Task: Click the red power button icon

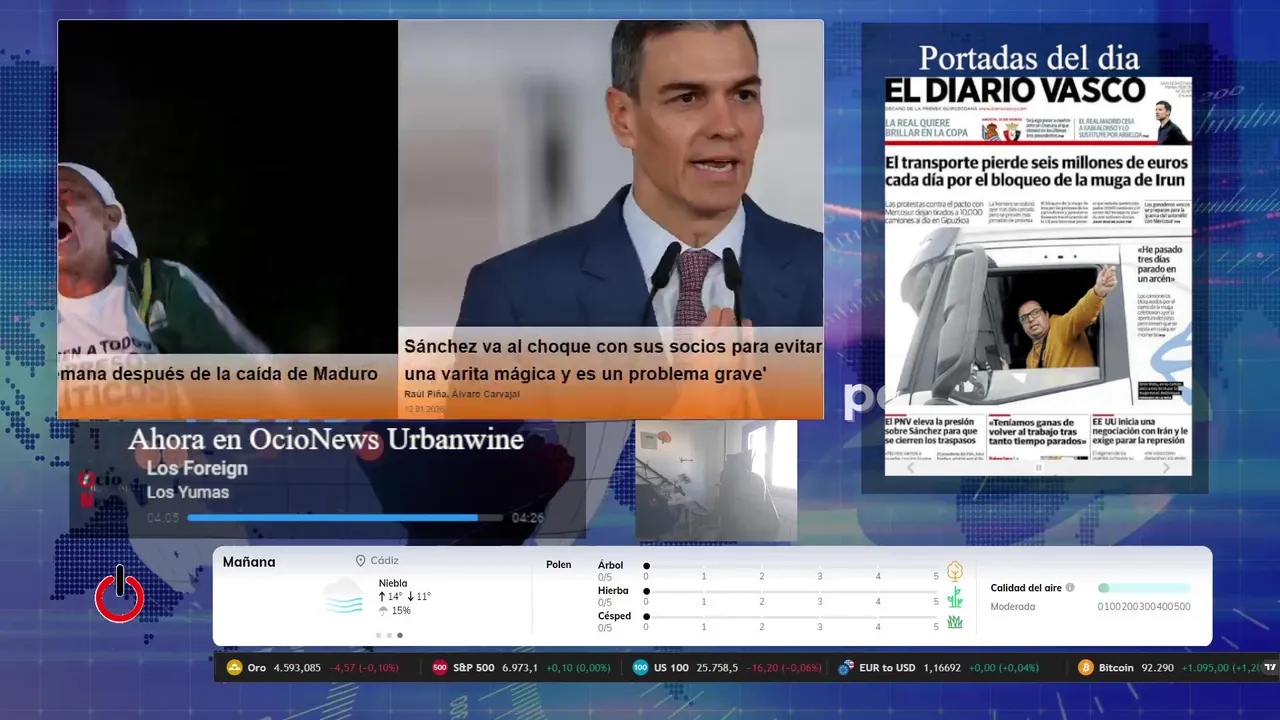Action: 120,595
